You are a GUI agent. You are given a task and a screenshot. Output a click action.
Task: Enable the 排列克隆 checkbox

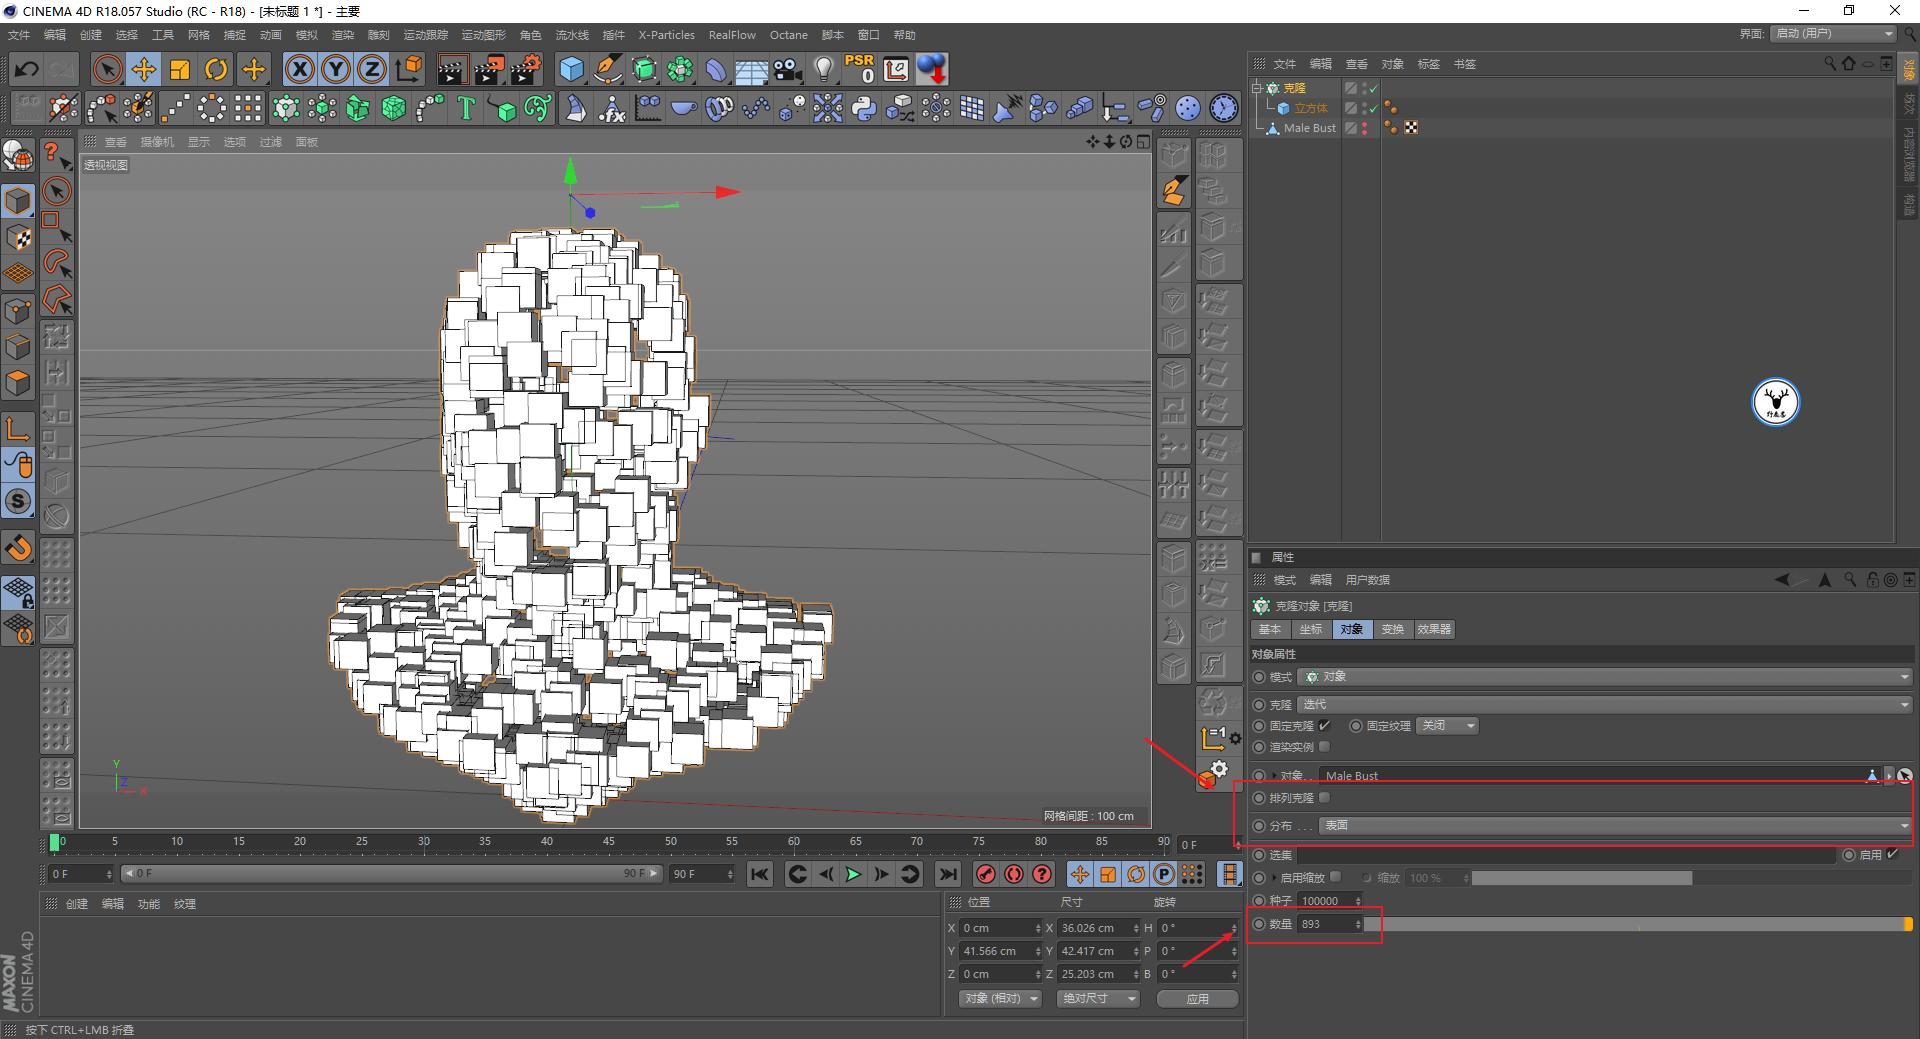1325,798
